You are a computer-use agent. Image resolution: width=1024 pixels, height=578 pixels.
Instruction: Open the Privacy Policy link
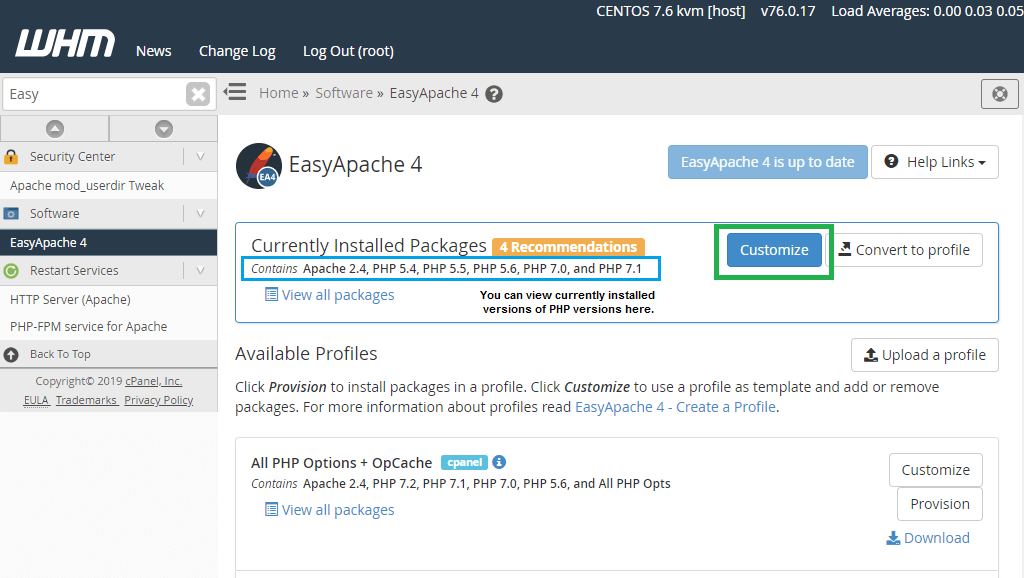point(159,400)
